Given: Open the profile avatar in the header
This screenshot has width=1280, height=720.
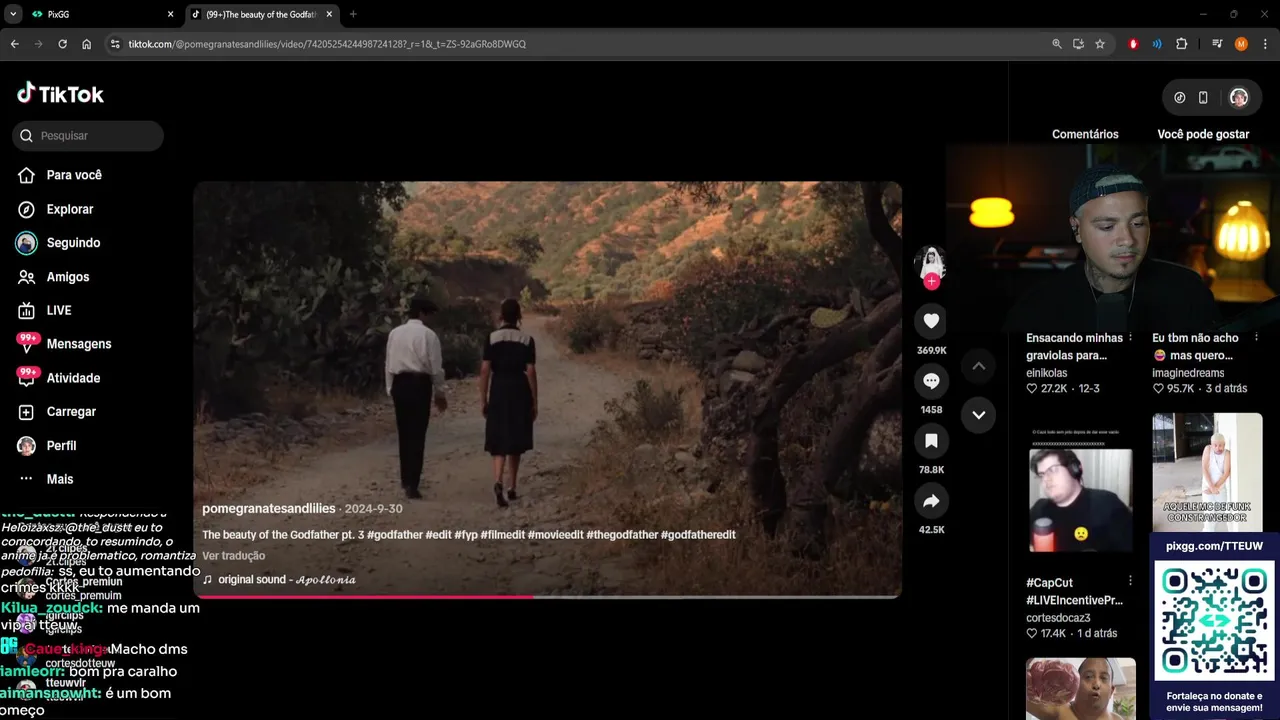Looking at the screenshot, I should pyautogui.click(x=1238, y=97).
